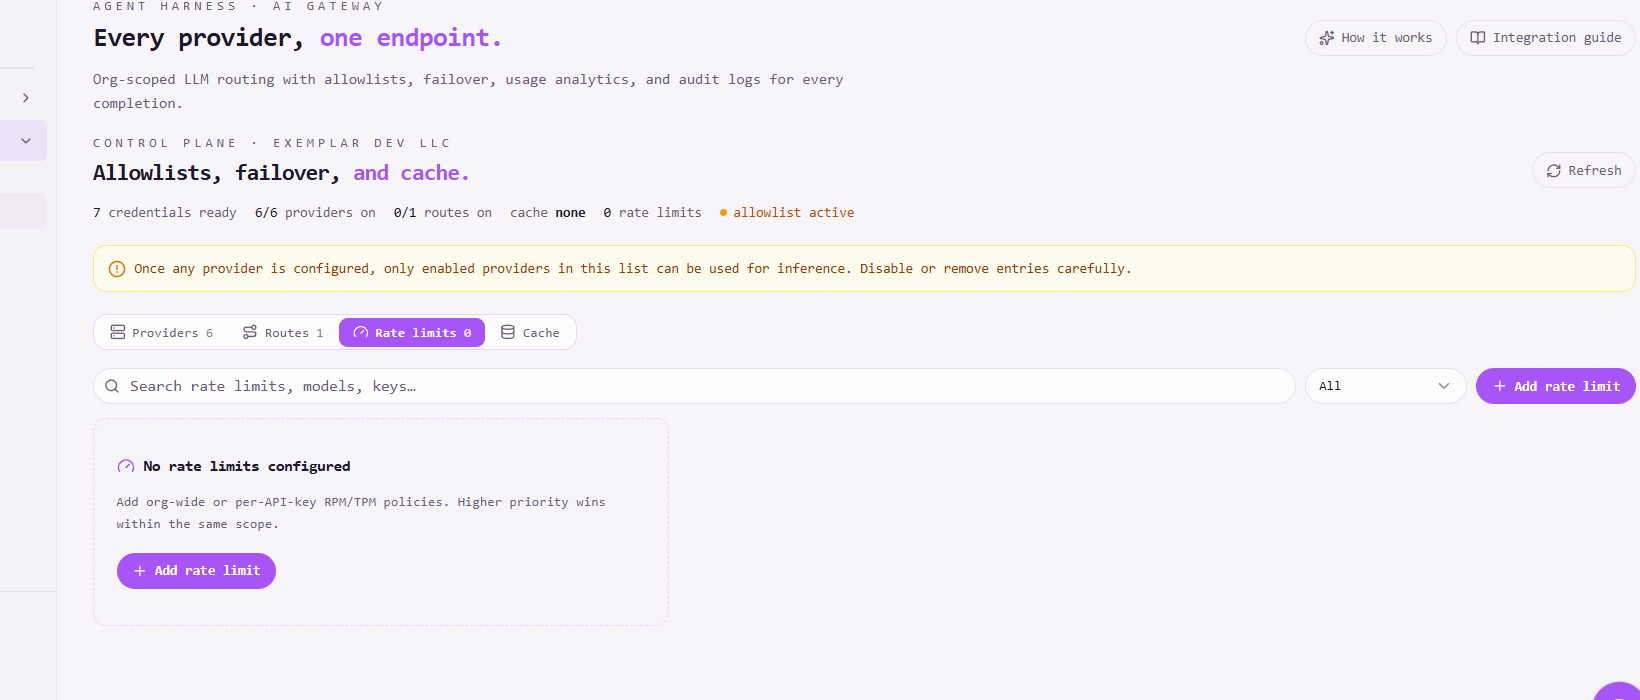
Task: Click the circular arrows Refresh icon
Action: click(1554, 171)
